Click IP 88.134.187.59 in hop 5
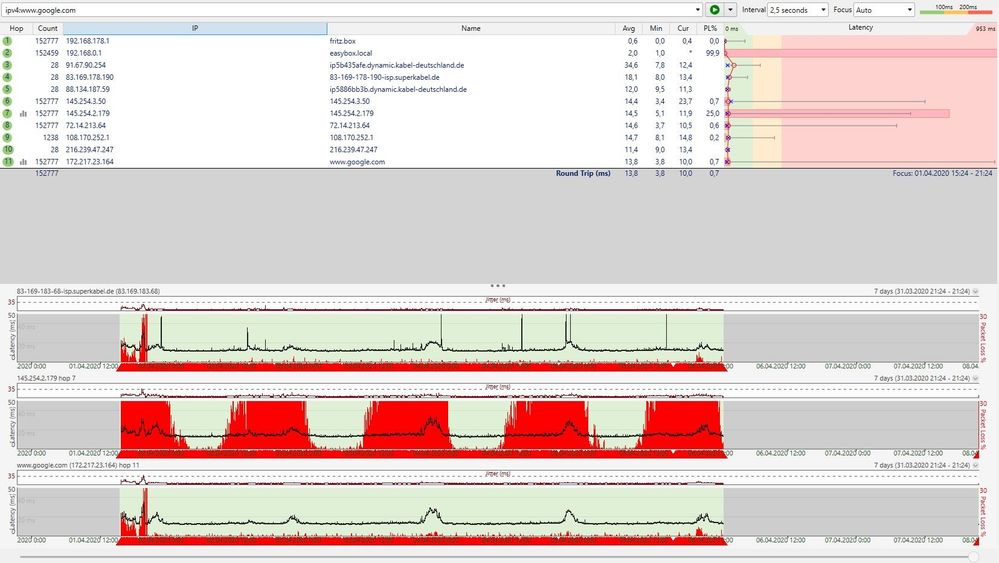 (x=87, y=89)
